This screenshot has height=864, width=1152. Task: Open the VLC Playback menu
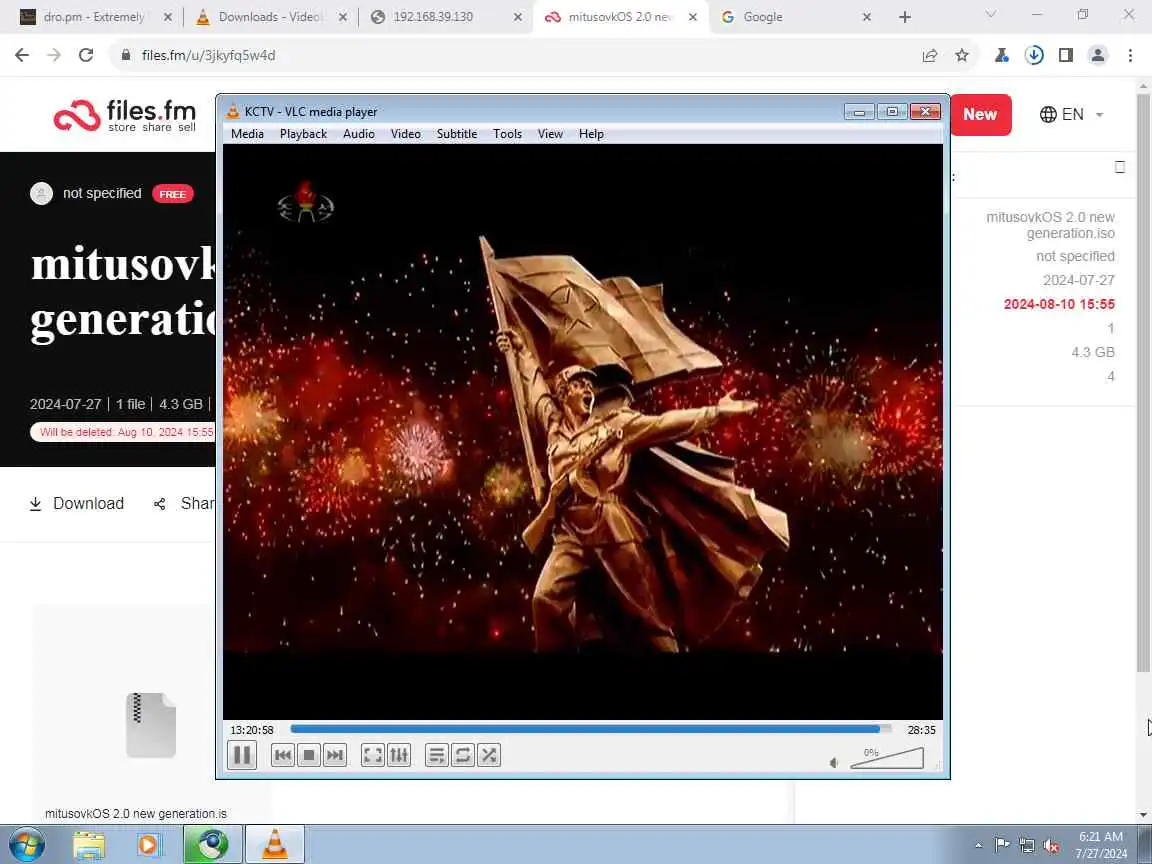[303, 134]
